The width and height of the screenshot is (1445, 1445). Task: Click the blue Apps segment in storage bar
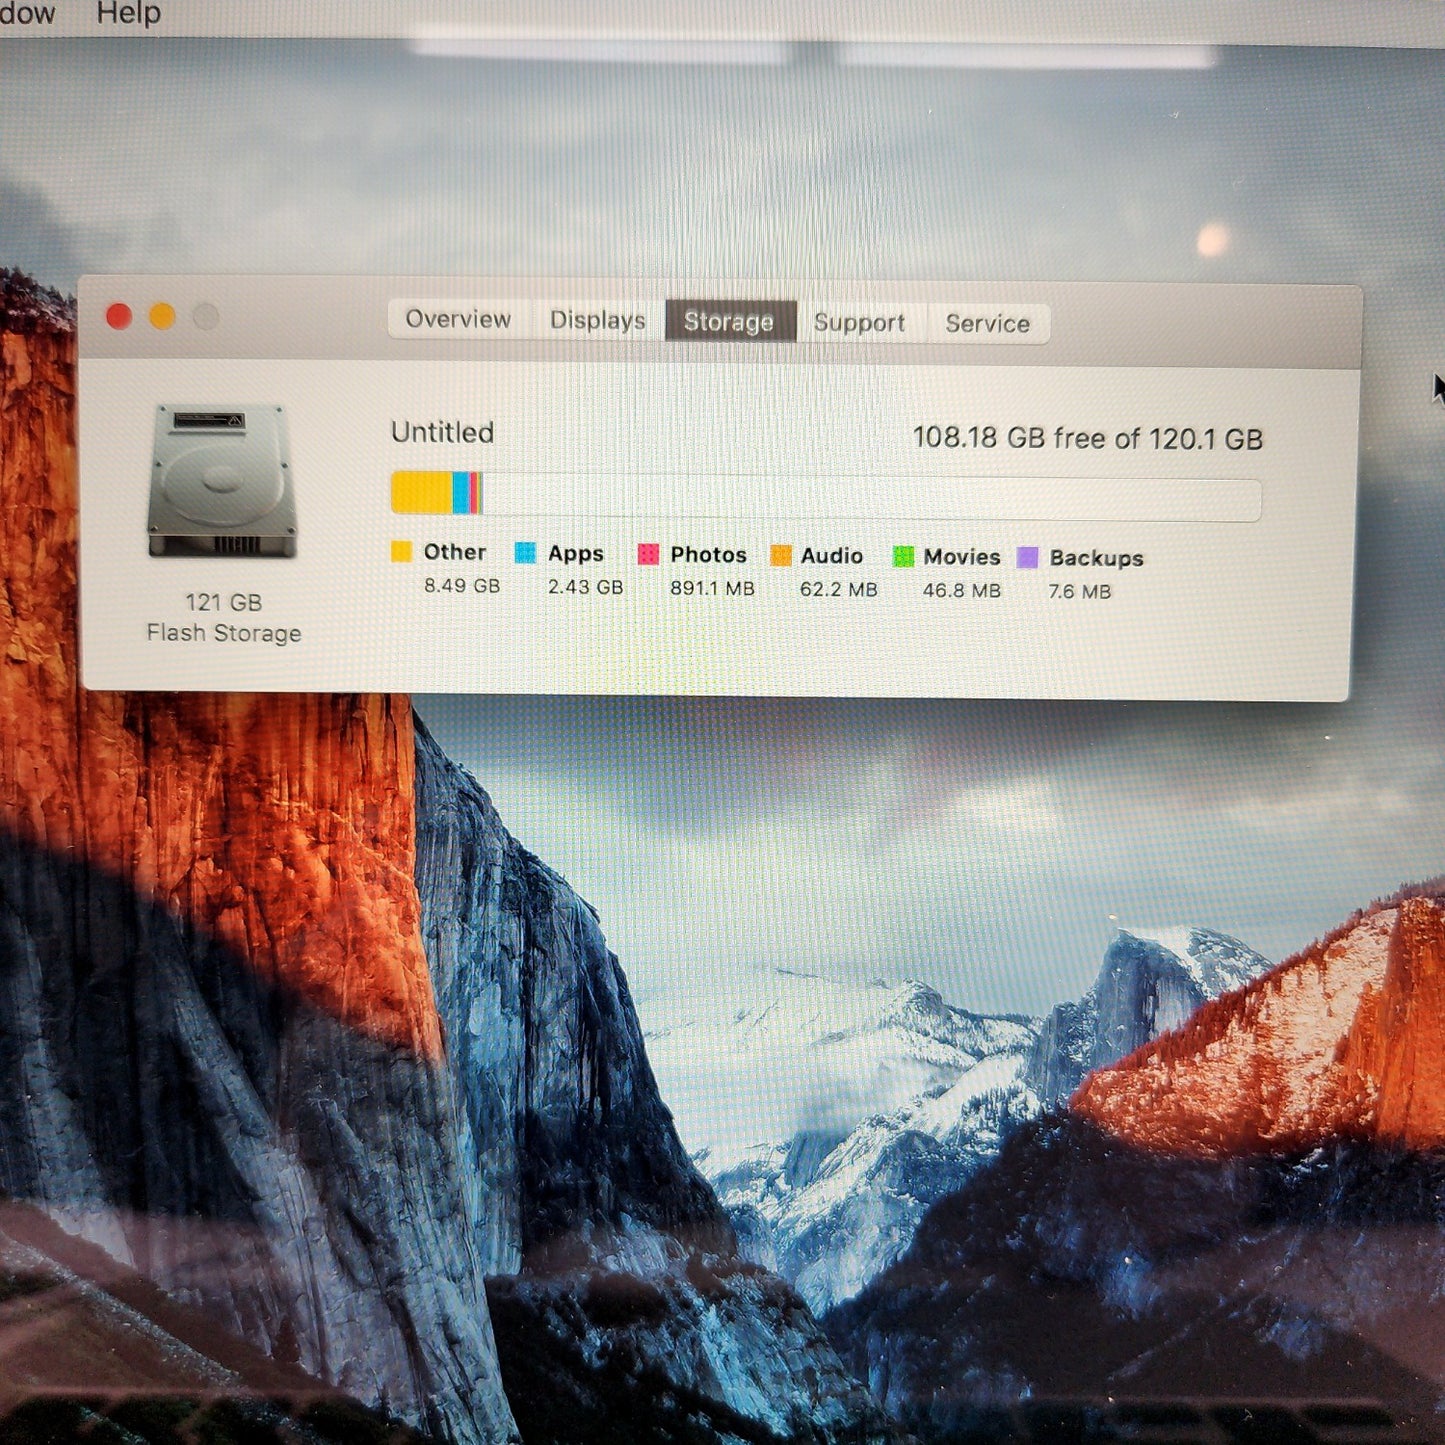460,493
